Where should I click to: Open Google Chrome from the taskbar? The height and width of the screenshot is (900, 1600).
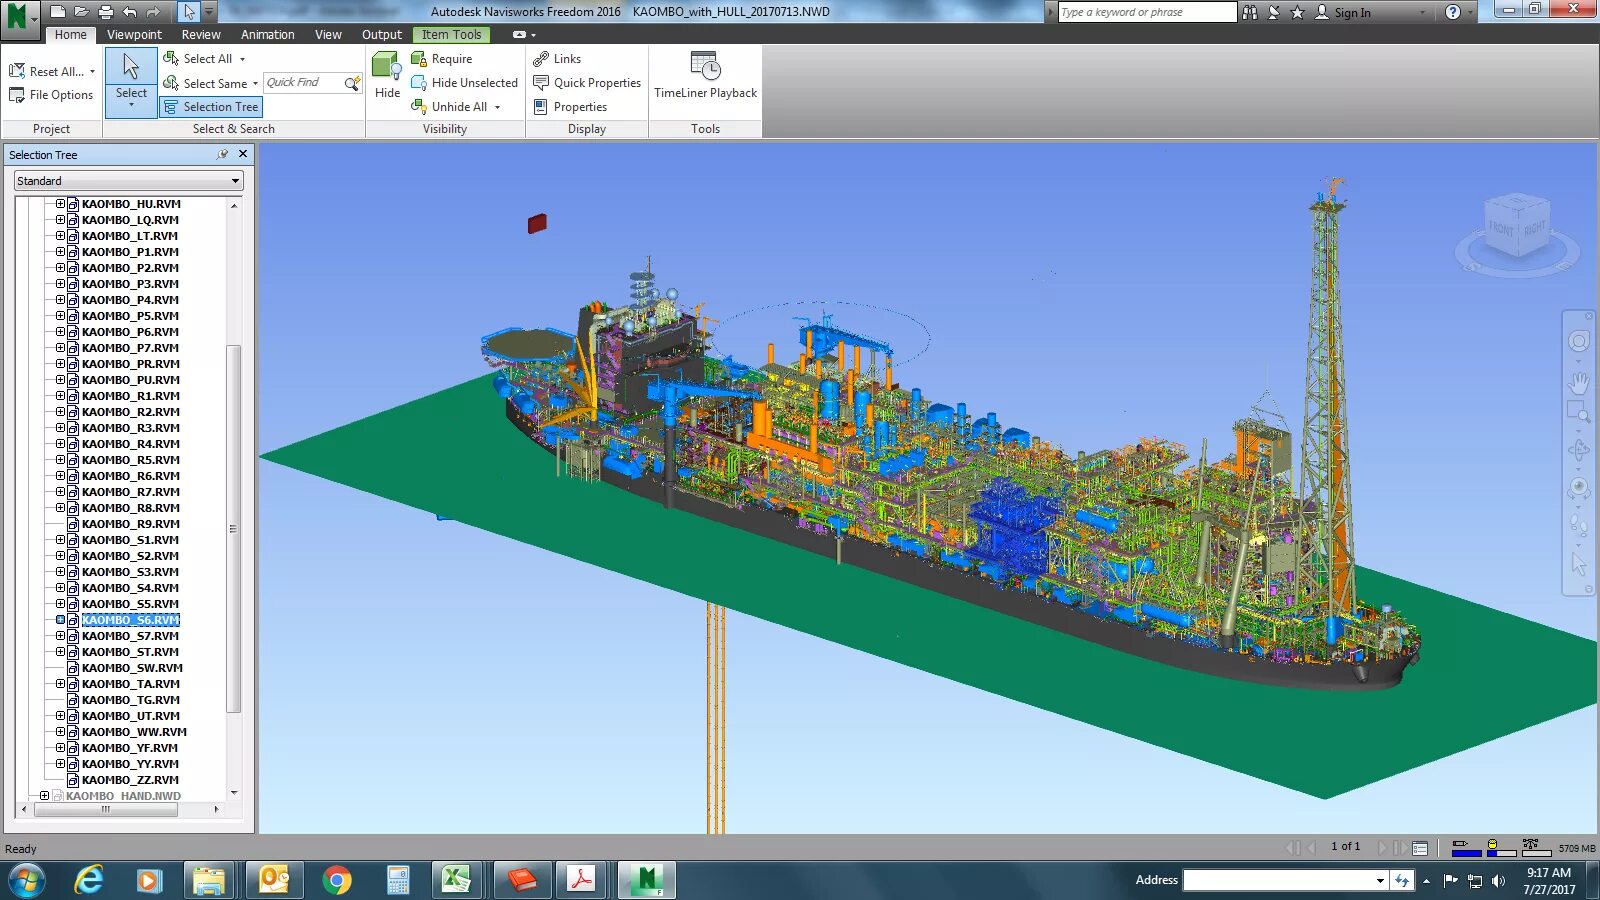[337, 880]
